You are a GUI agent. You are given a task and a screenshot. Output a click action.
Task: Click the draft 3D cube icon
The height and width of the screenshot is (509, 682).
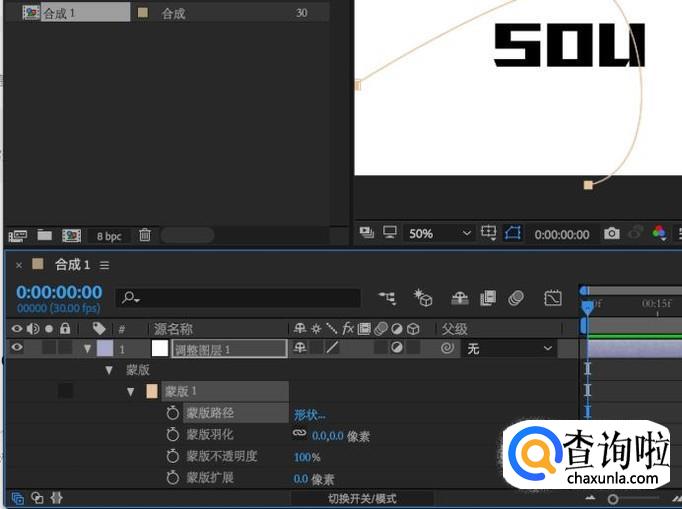pos(424,298)
